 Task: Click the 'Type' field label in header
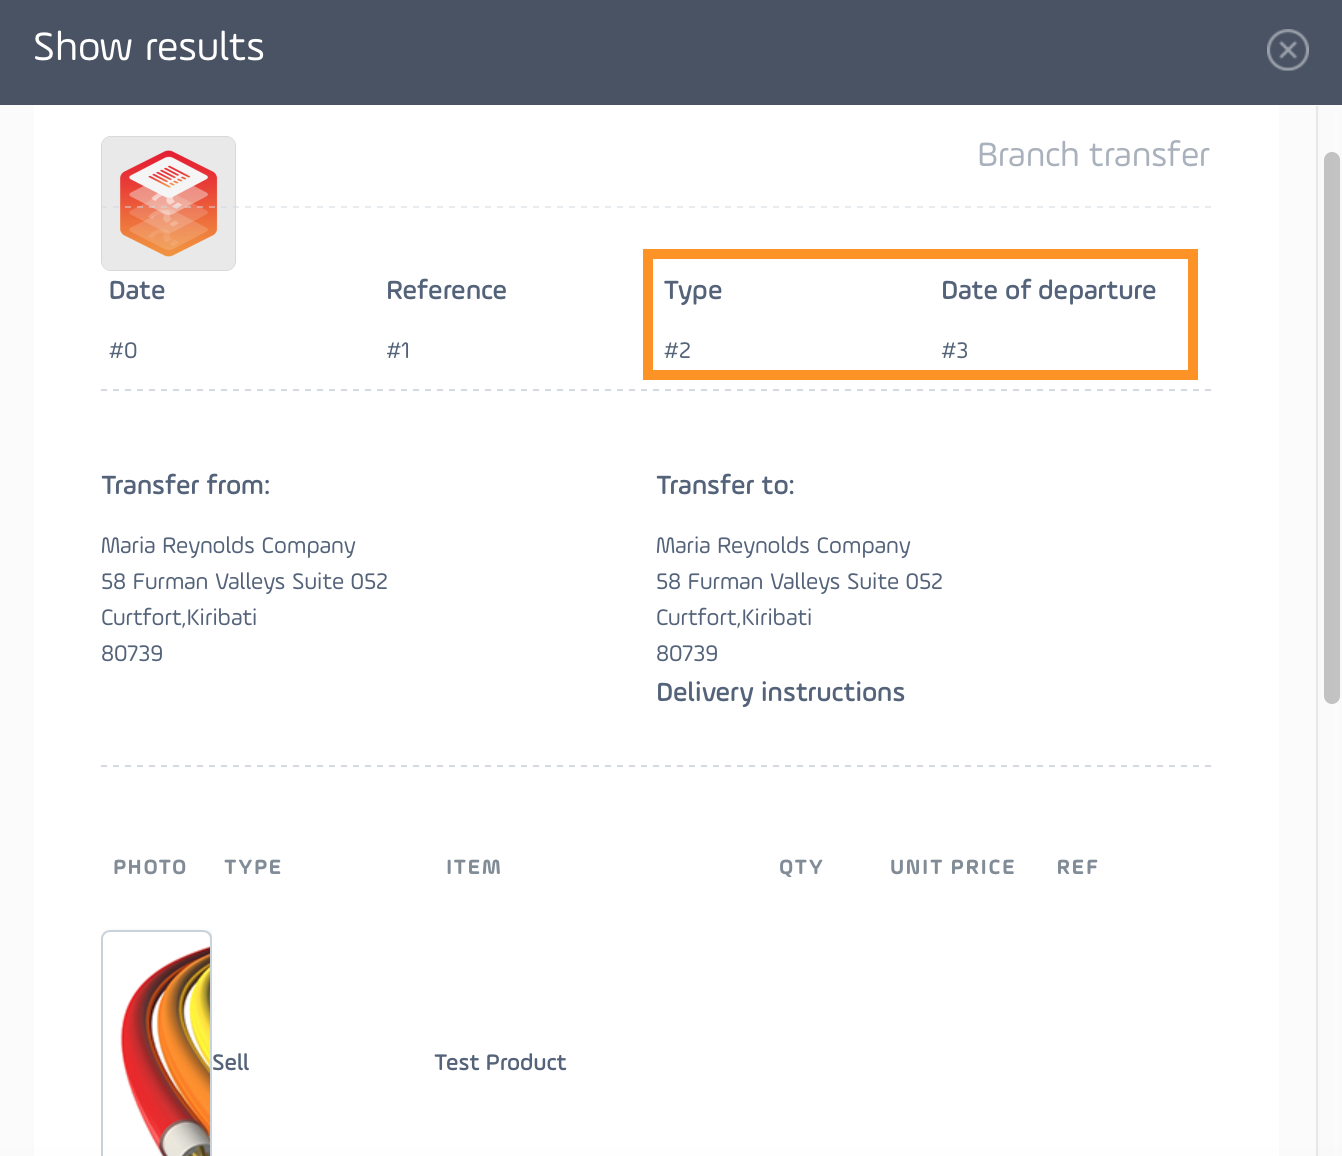693,291
